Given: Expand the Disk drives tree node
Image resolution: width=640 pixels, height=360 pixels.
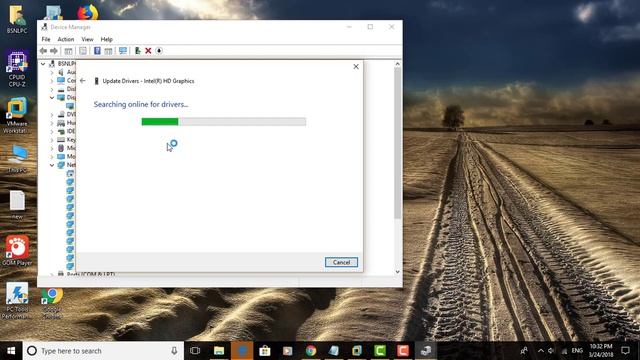Looking at the screenshot, I should (52, 89).
